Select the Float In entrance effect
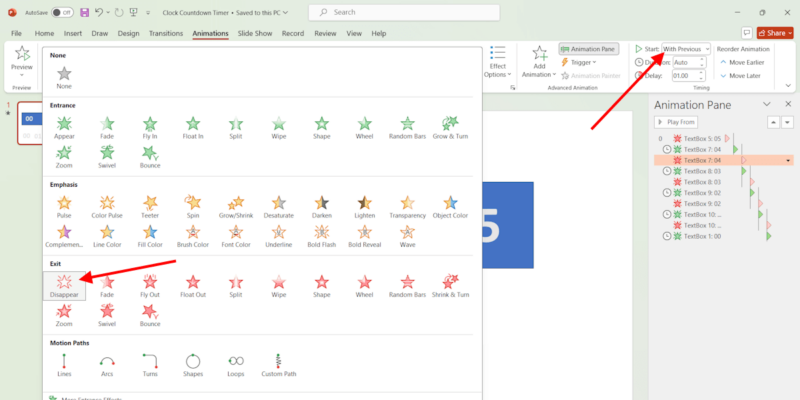 pyautogui.click(x=193, y=128)
